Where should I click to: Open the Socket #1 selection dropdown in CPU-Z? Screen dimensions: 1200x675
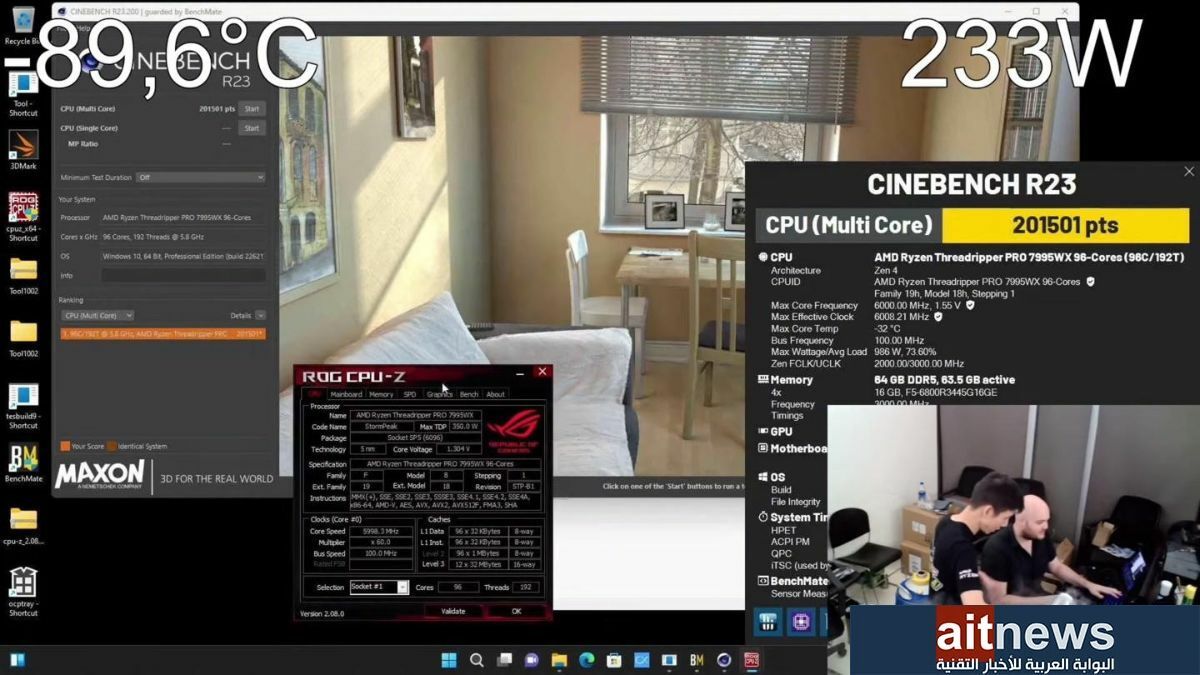[x=402, y=585]
